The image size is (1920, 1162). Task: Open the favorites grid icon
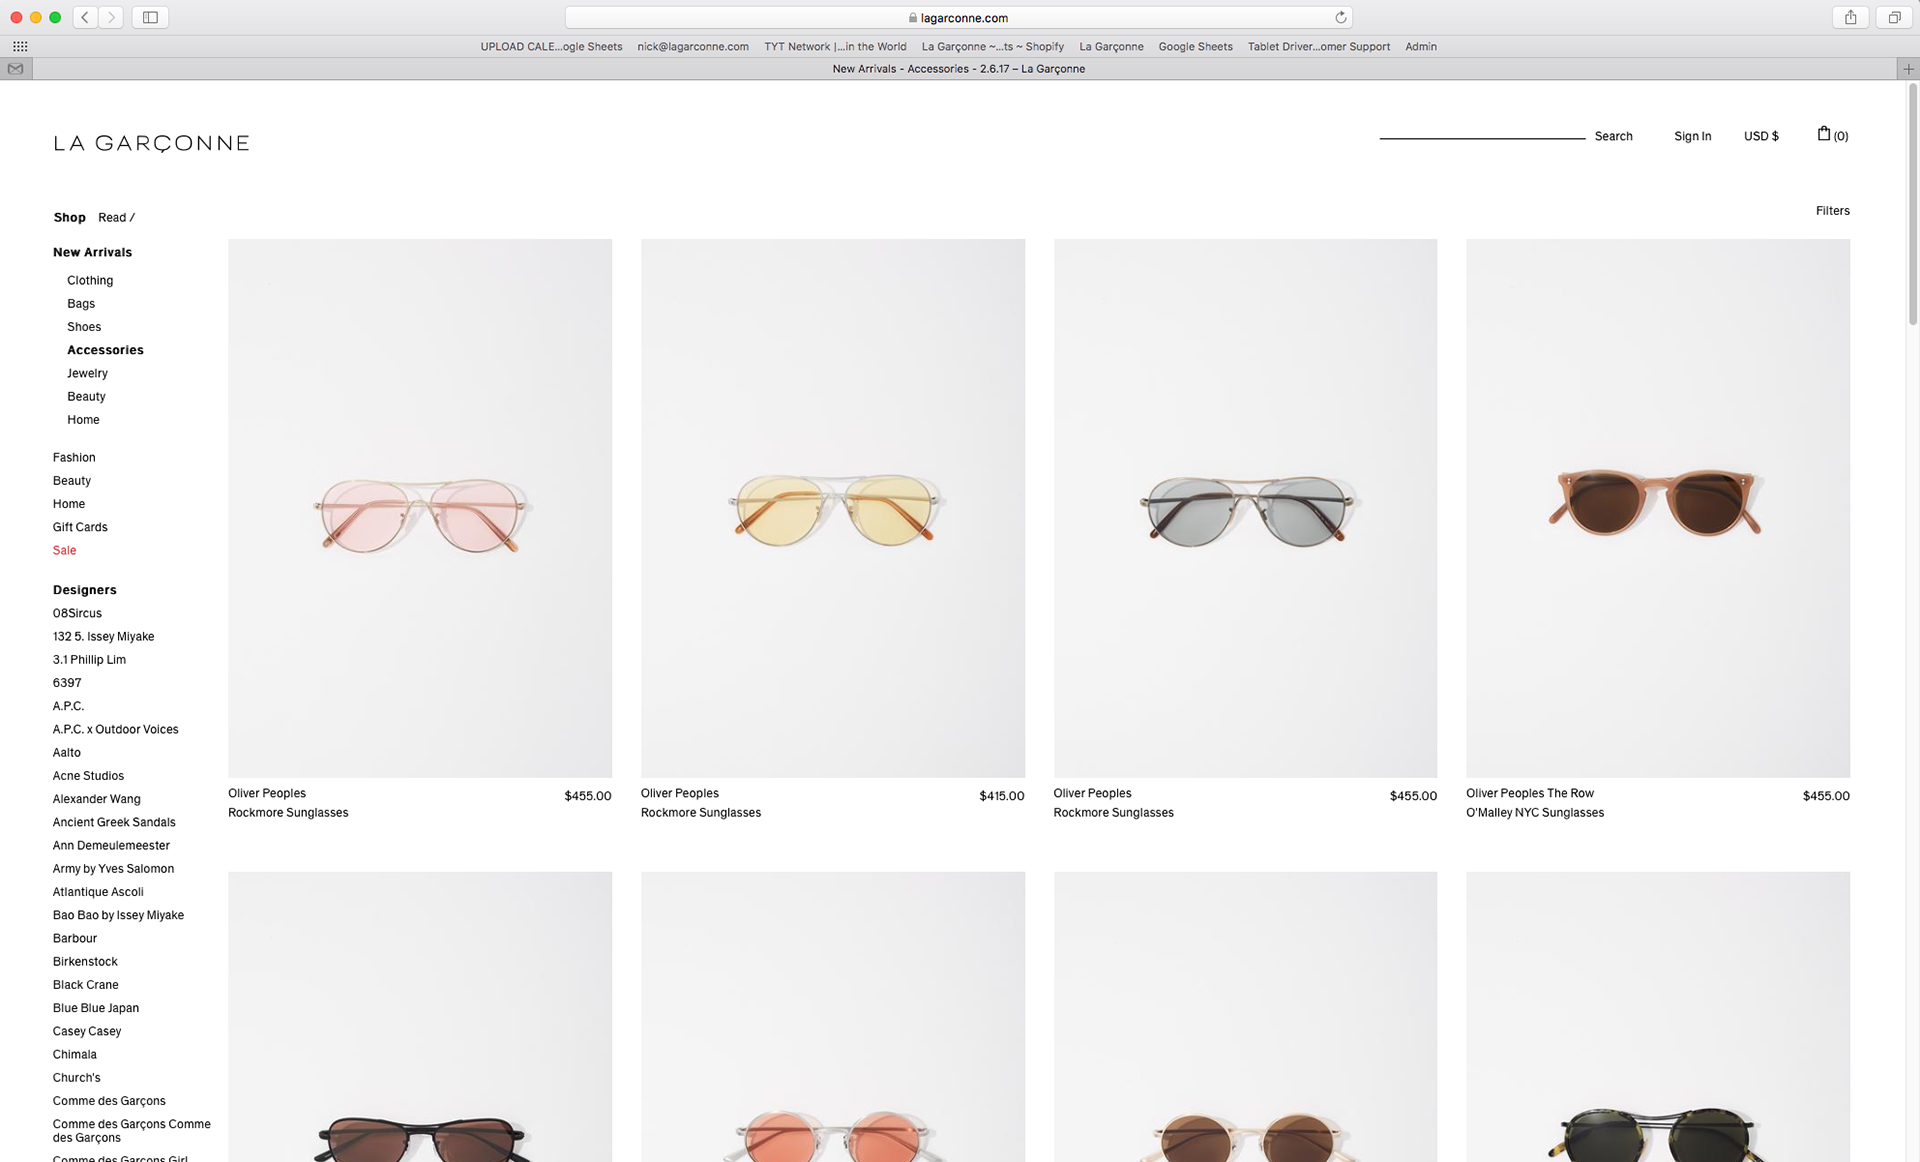click(20, 46)
